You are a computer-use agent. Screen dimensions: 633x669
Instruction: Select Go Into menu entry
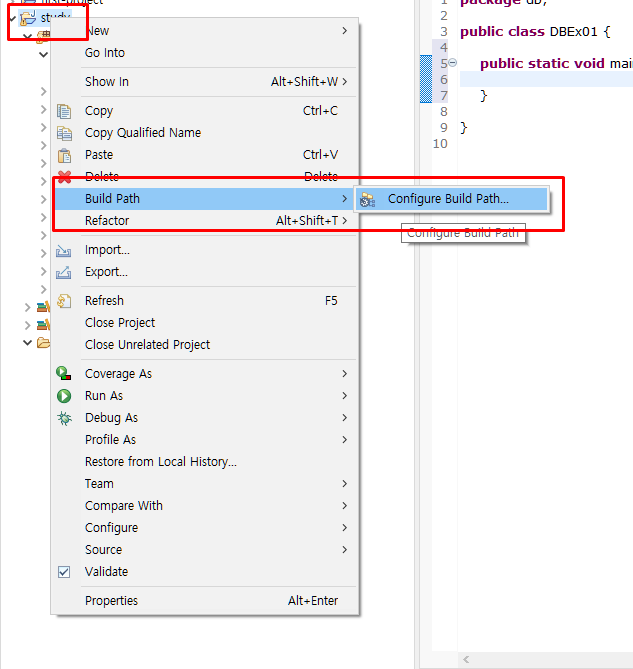click(x=205, y=53)
